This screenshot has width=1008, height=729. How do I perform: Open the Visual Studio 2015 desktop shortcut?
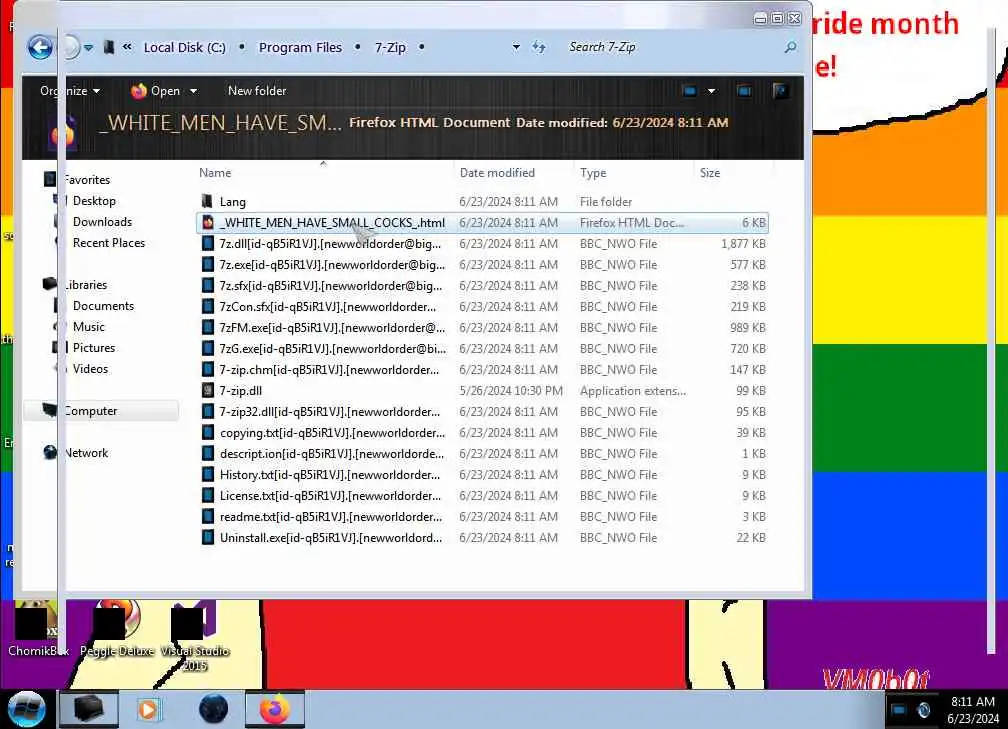(194, 636)
